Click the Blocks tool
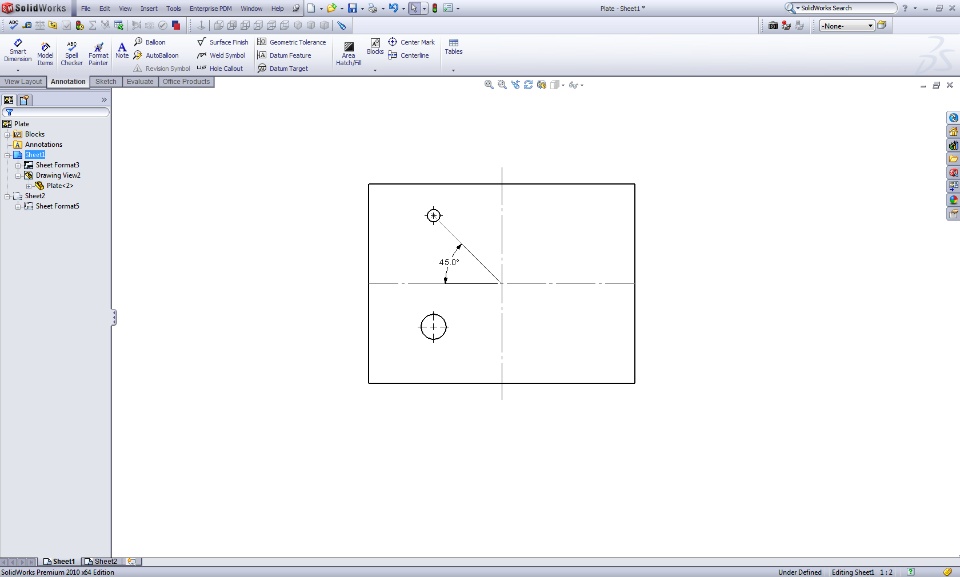Viewport: 960px width, 577px height. pyautogui.click(x=375, y=47)
